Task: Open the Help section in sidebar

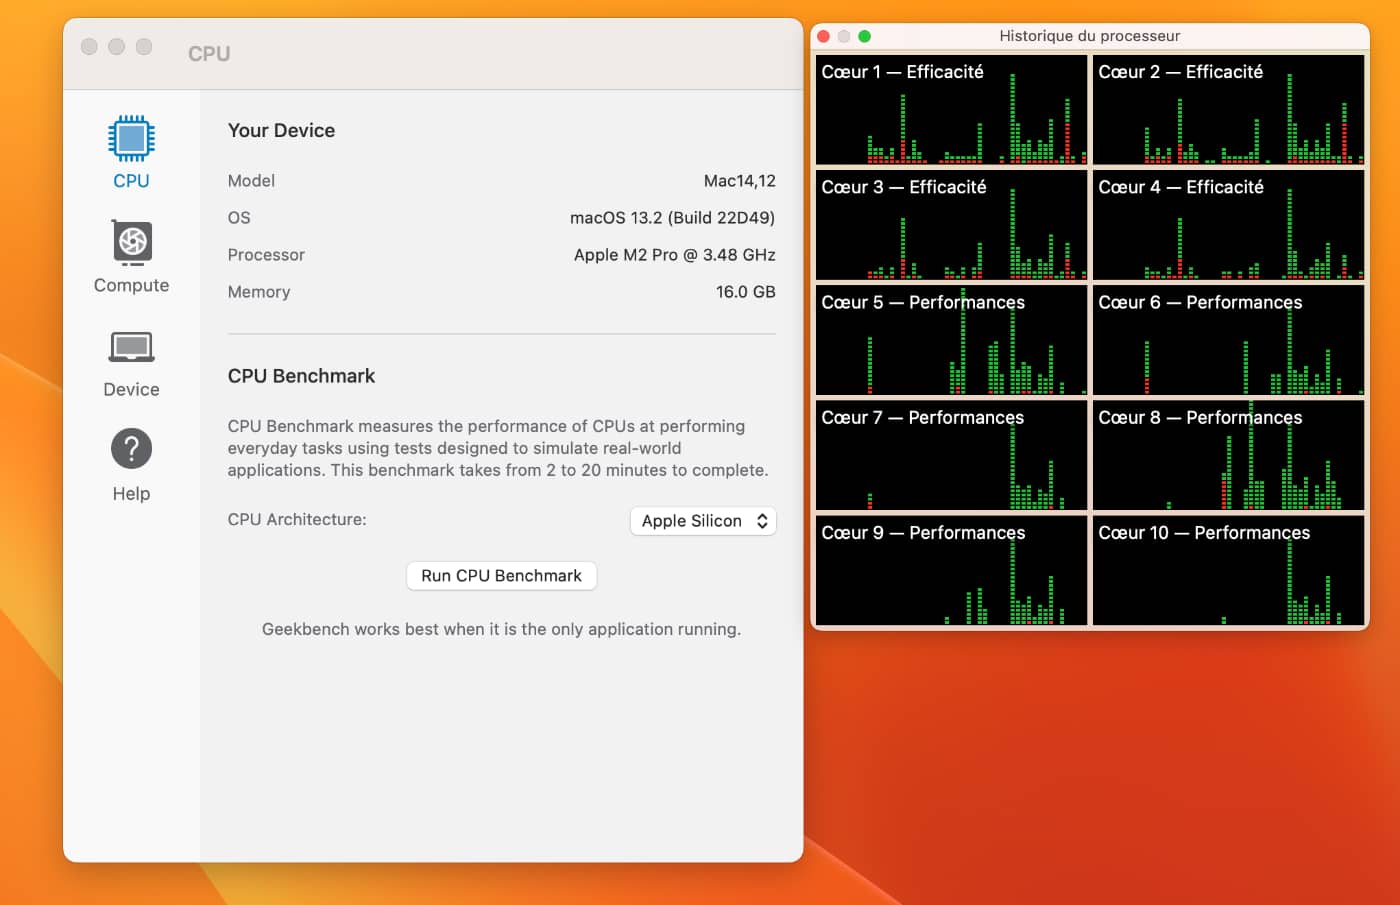Action: coord(131,465)
